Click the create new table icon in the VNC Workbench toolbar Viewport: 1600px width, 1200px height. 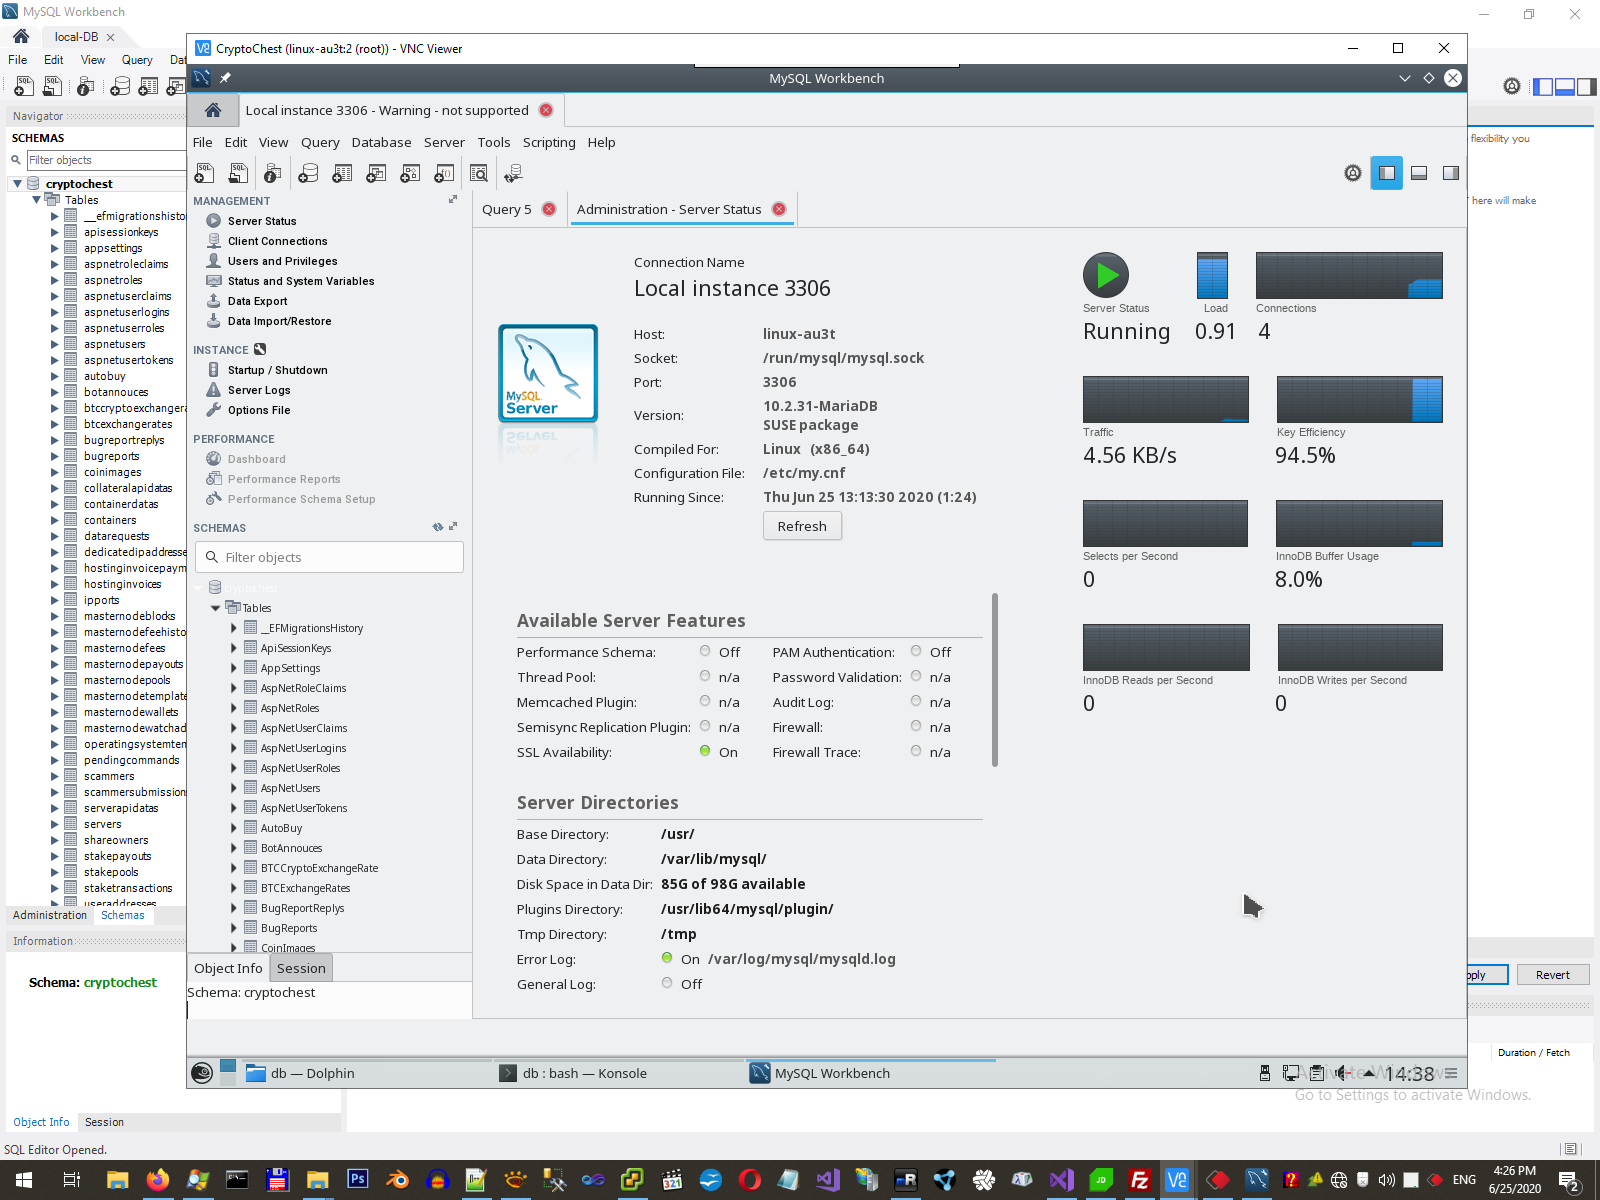pyautogui.click(x=342, y=173)
